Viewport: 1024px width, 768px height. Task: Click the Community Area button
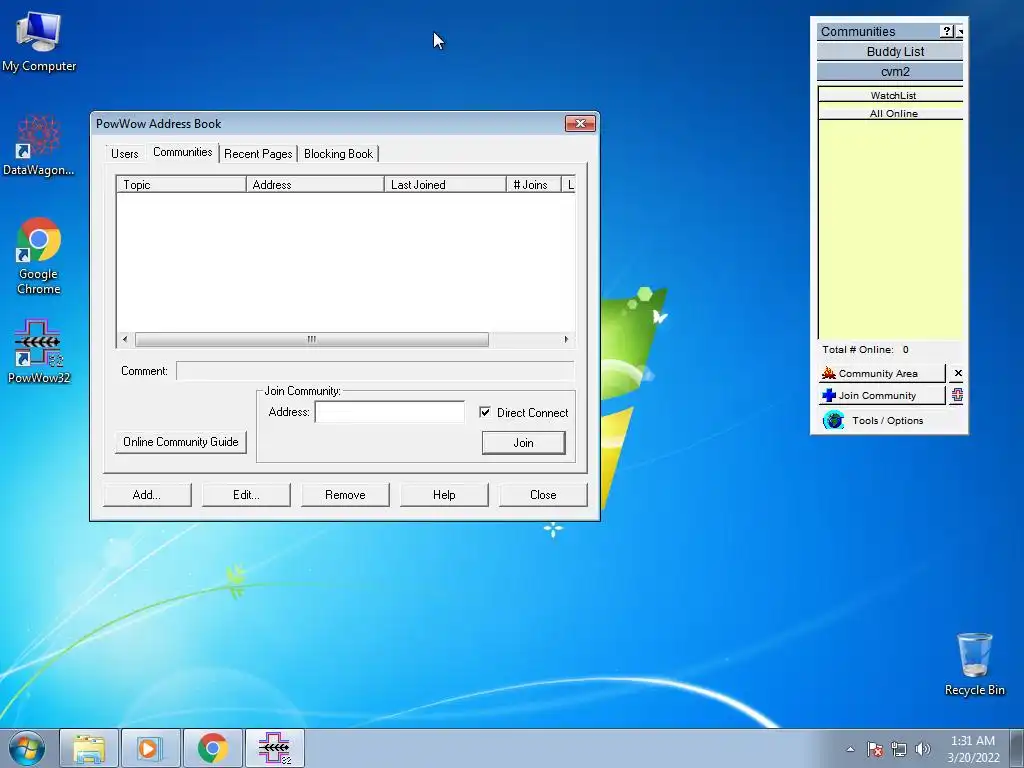point(882,374)
